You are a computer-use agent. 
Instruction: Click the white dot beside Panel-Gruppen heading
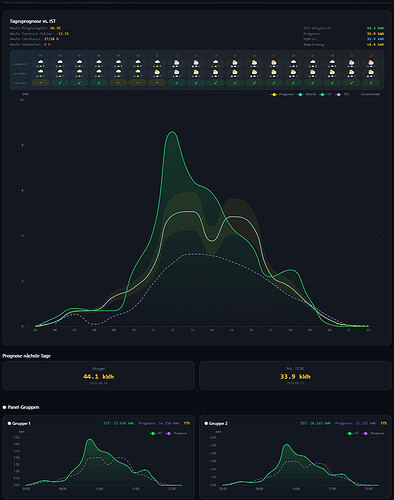pyautogui.click(x=4, y=407)
